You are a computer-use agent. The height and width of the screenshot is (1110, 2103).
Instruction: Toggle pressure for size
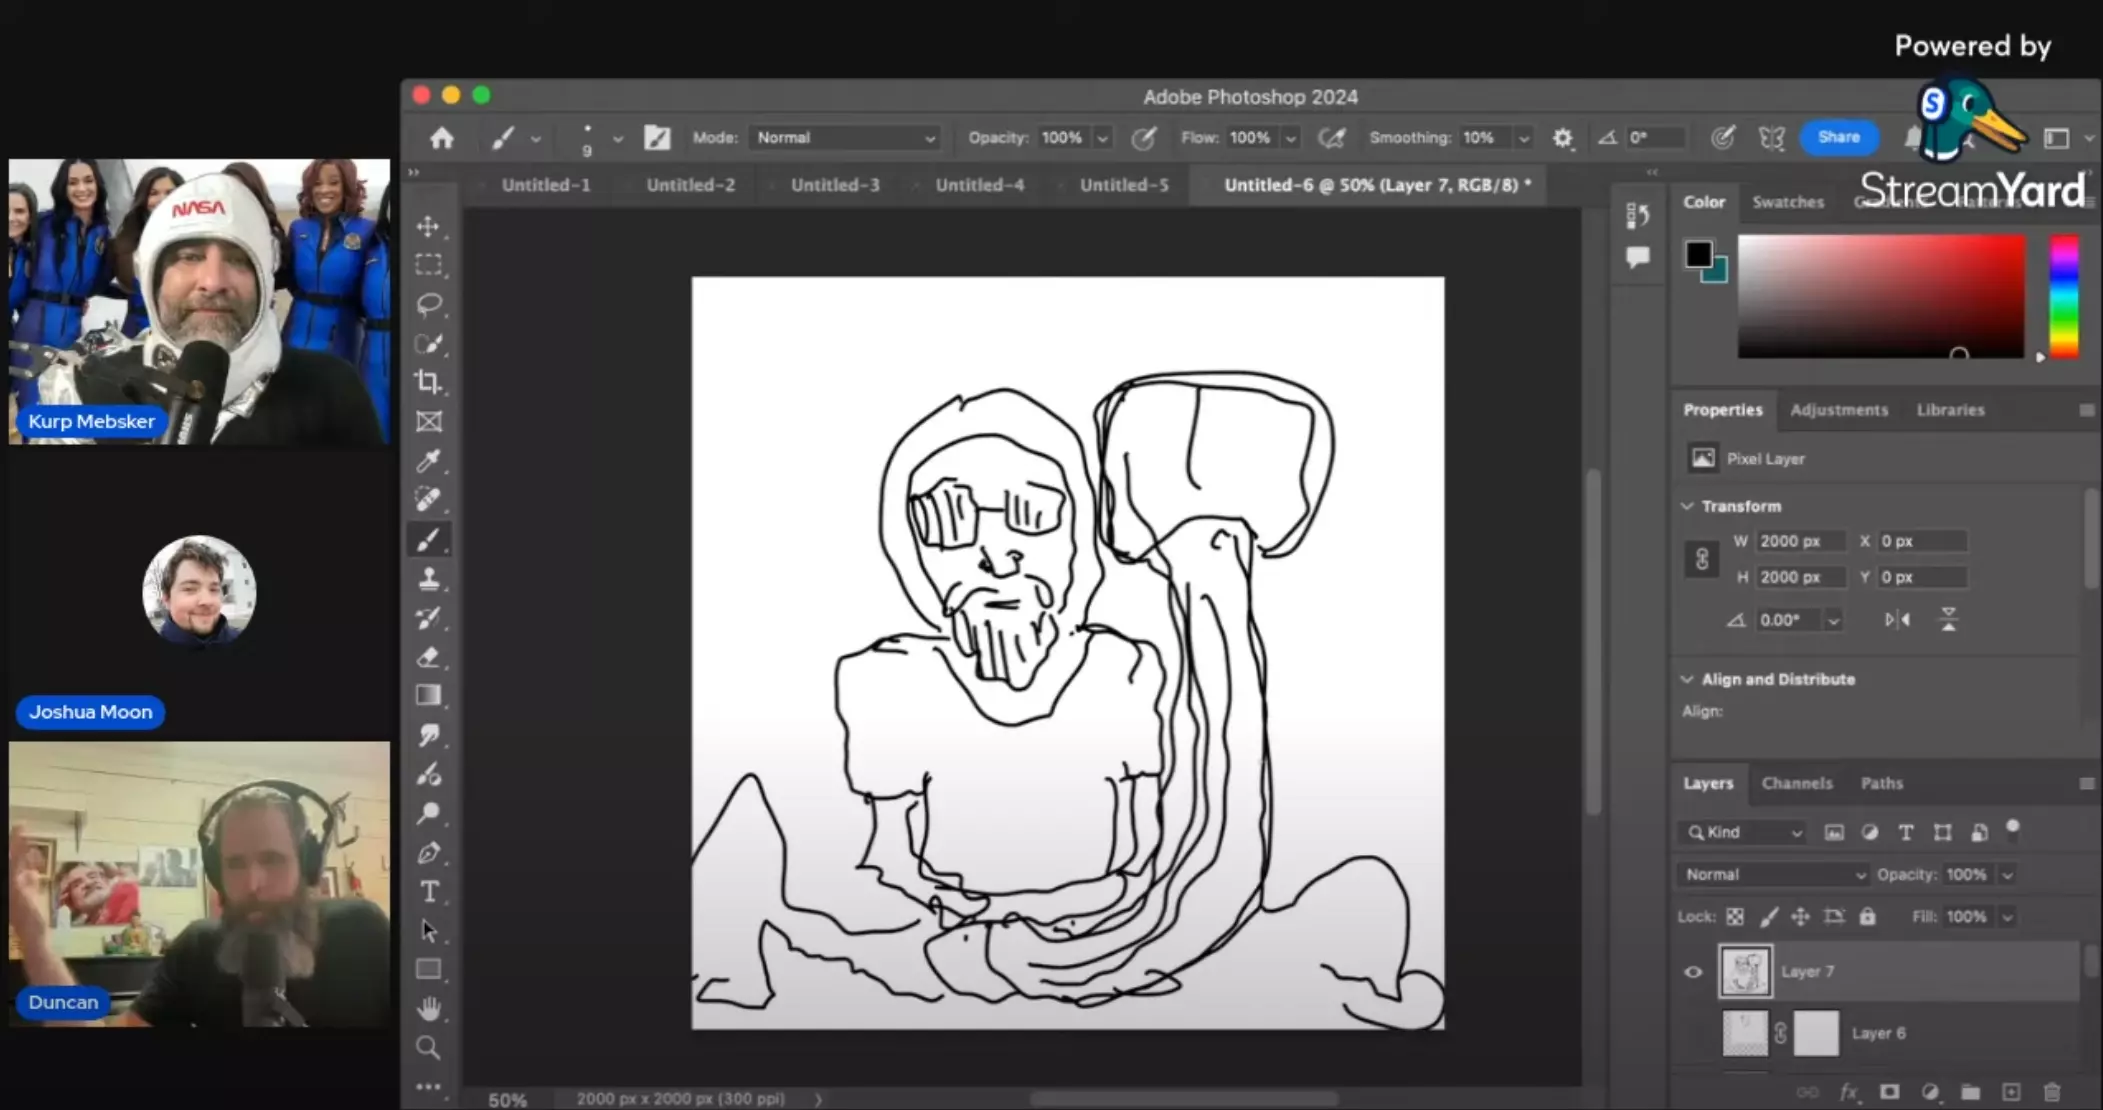point(1722,138)
